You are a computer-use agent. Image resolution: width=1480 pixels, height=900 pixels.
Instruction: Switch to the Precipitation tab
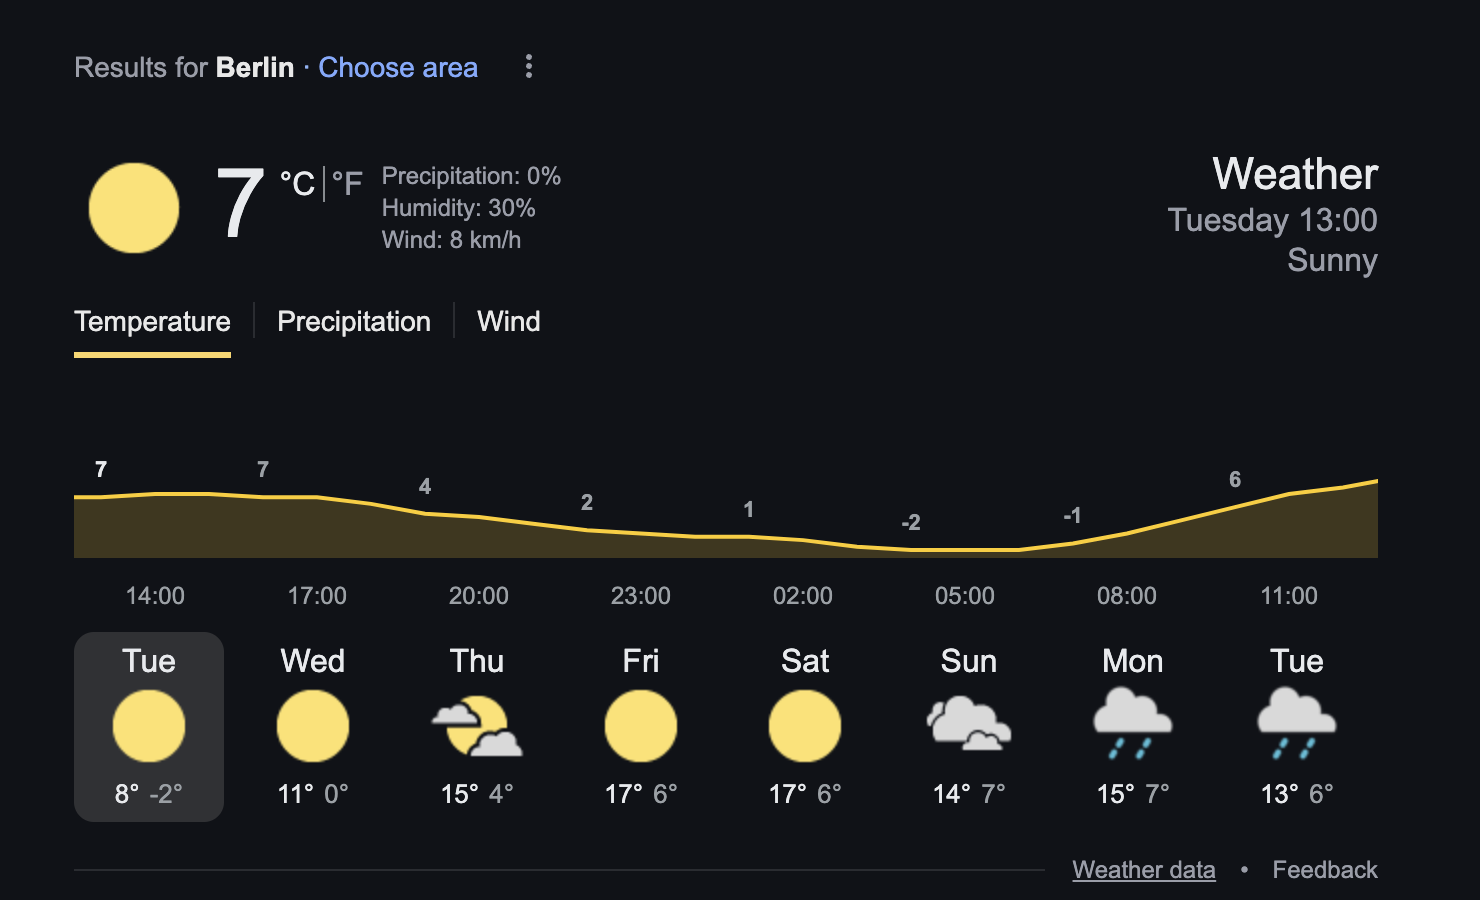354,322
